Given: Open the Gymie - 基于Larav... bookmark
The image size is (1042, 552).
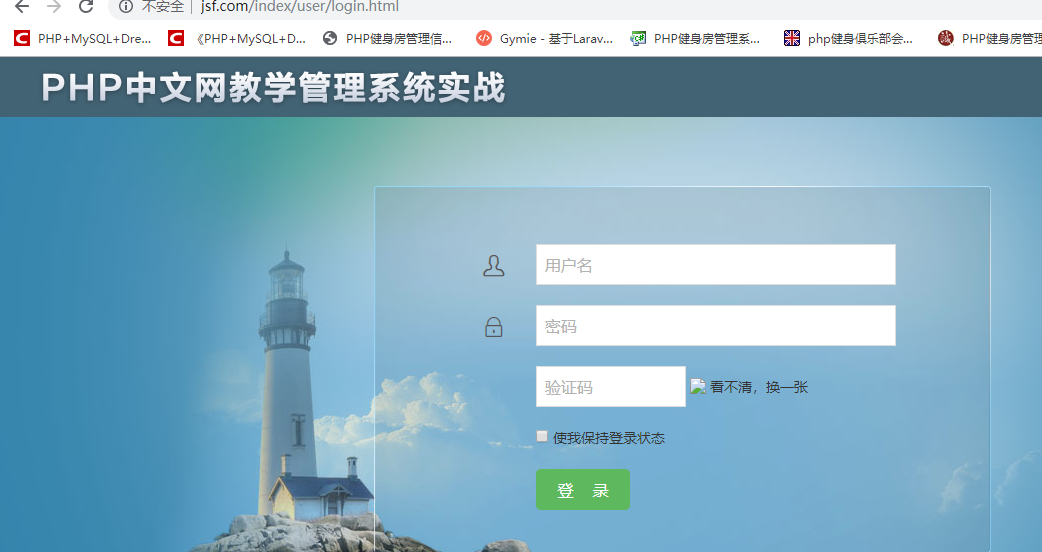Looking at the screenshot, I should (x=544, y=39).
